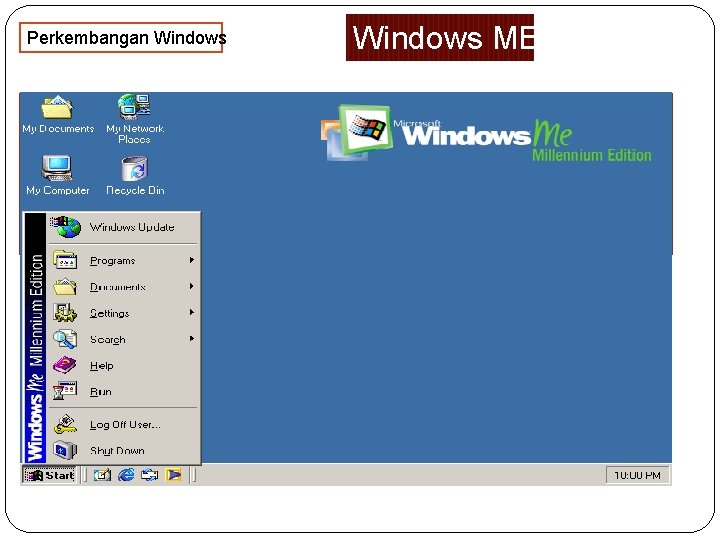Open the Programs menu entry
720x540 pixels.
tap(124, 260)
